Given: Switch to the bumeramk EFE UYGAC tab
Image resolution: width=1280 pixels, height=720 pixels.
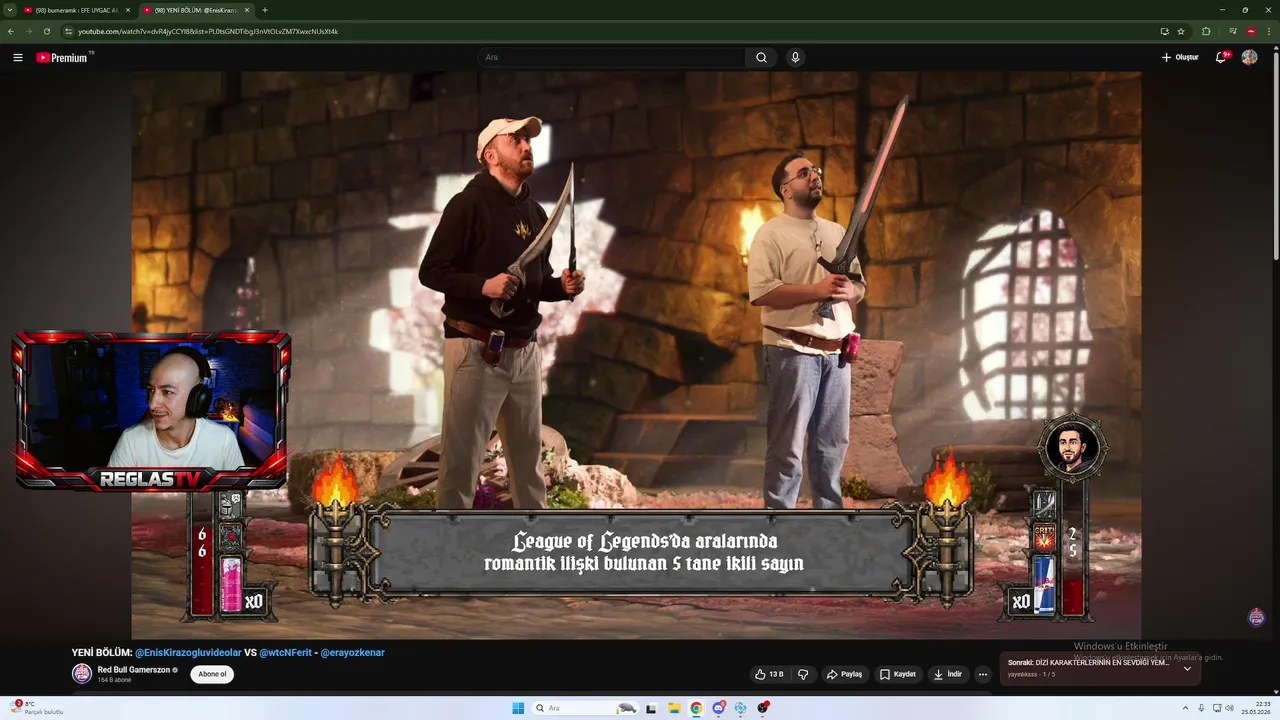Looking at the screenshot, I should [76, 10].
